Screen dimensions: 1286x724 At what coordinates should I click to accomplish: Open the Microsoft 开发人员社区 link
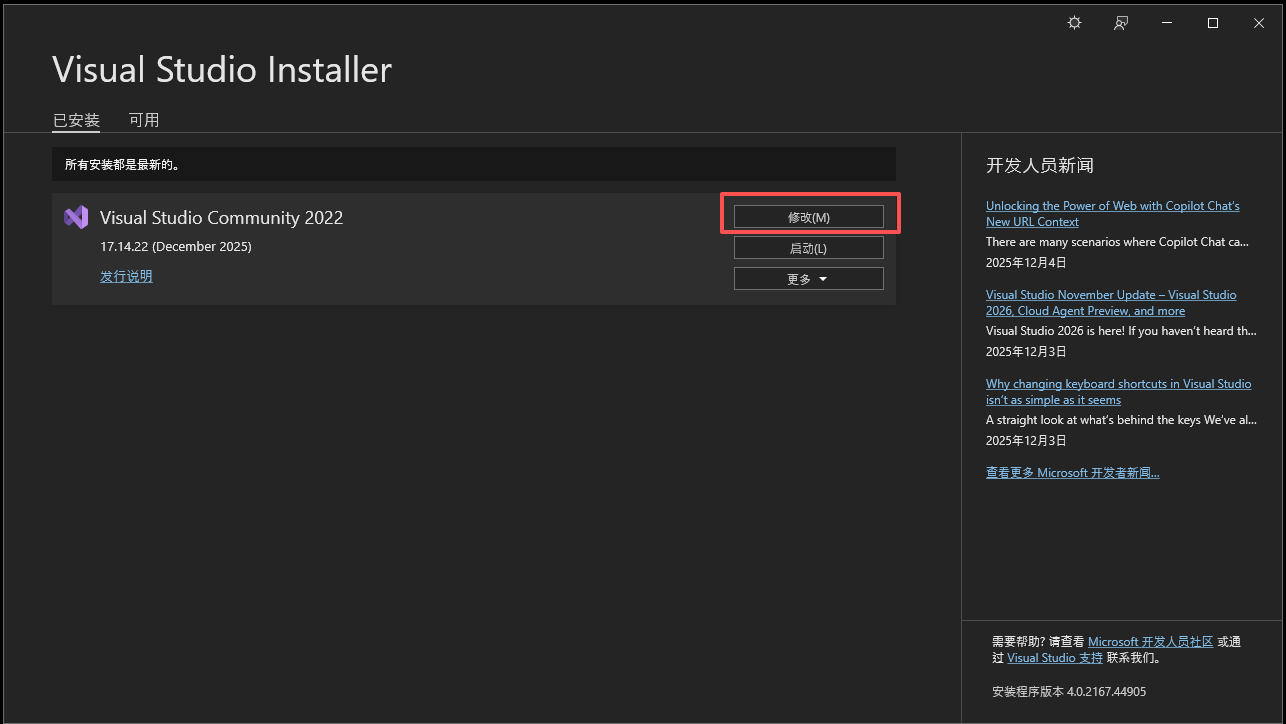tap(1150, 642)
